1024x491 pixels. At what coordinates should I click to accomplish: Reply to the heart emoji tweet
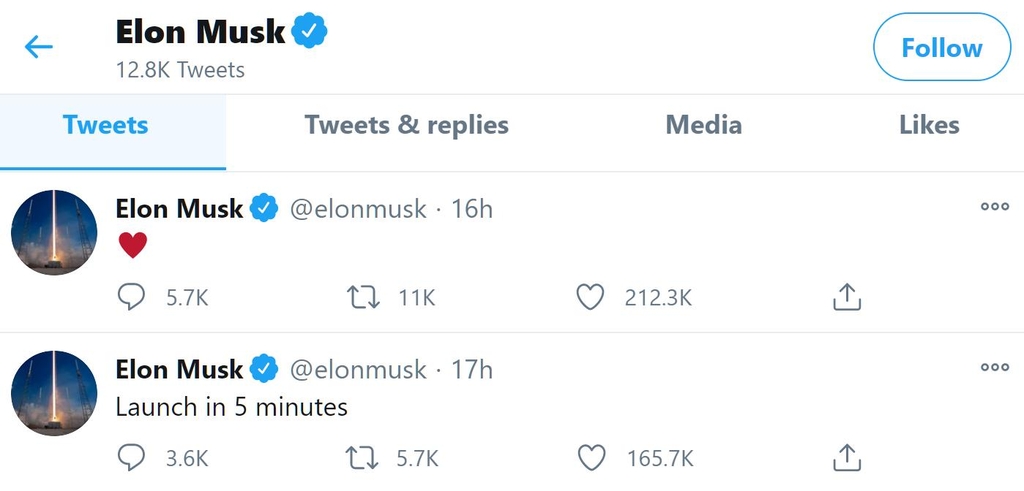(x=131, y=297)
